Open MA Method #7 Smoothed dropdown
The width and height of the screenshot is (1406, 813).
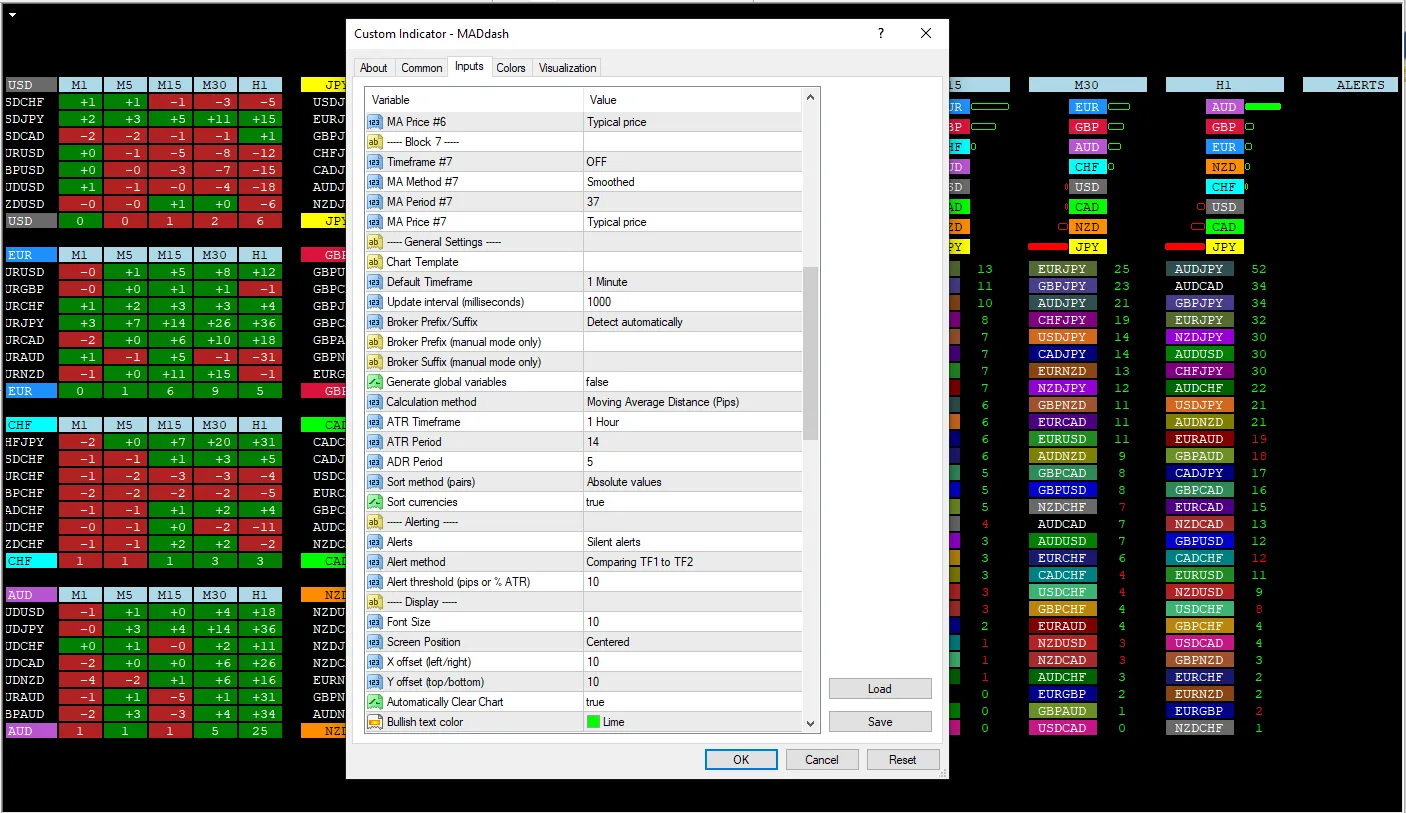point(692,182)
